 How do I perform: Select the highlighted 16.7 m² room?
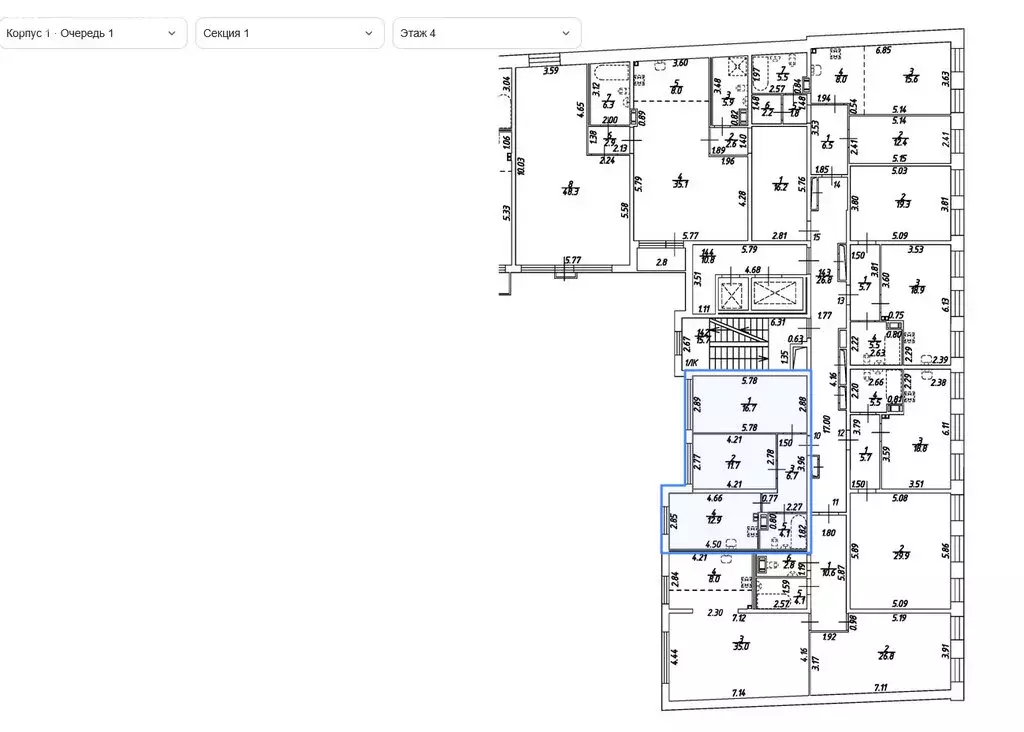coord(745,403)
